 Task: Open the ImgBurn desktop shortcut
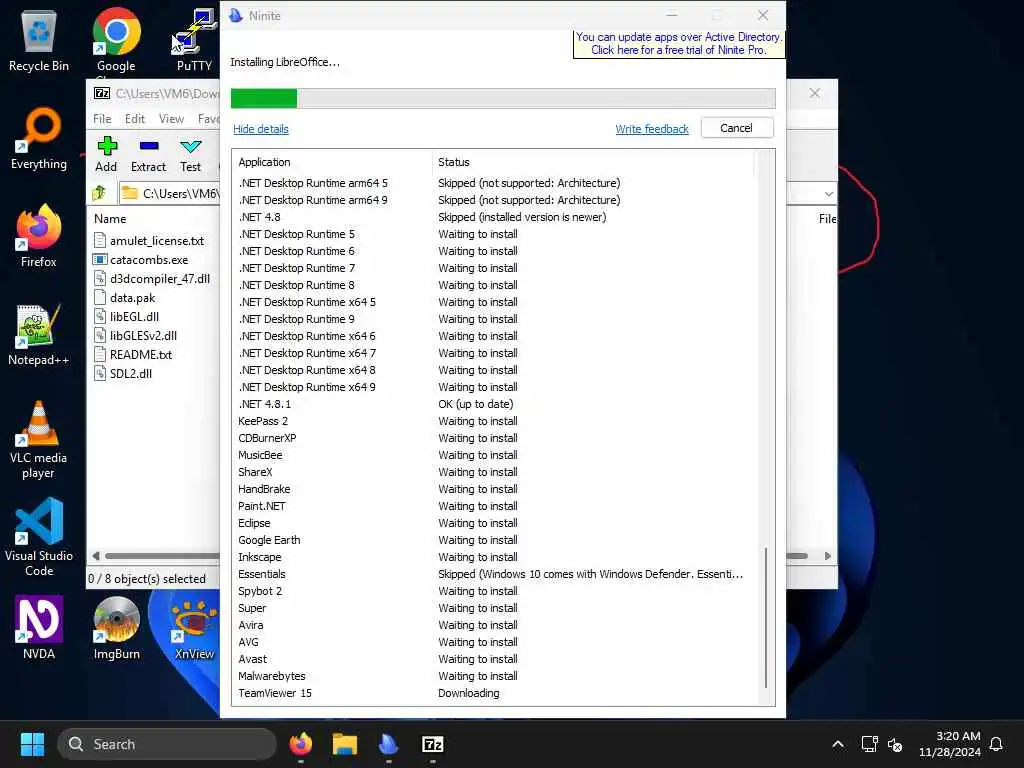(116, 628)
